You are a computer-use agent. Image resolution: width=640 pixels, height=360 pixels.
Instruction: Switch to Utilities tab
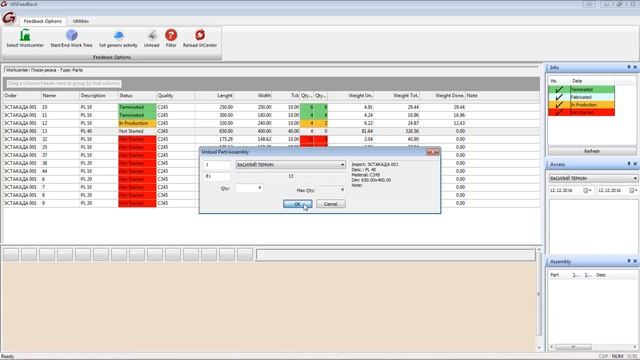81,21
